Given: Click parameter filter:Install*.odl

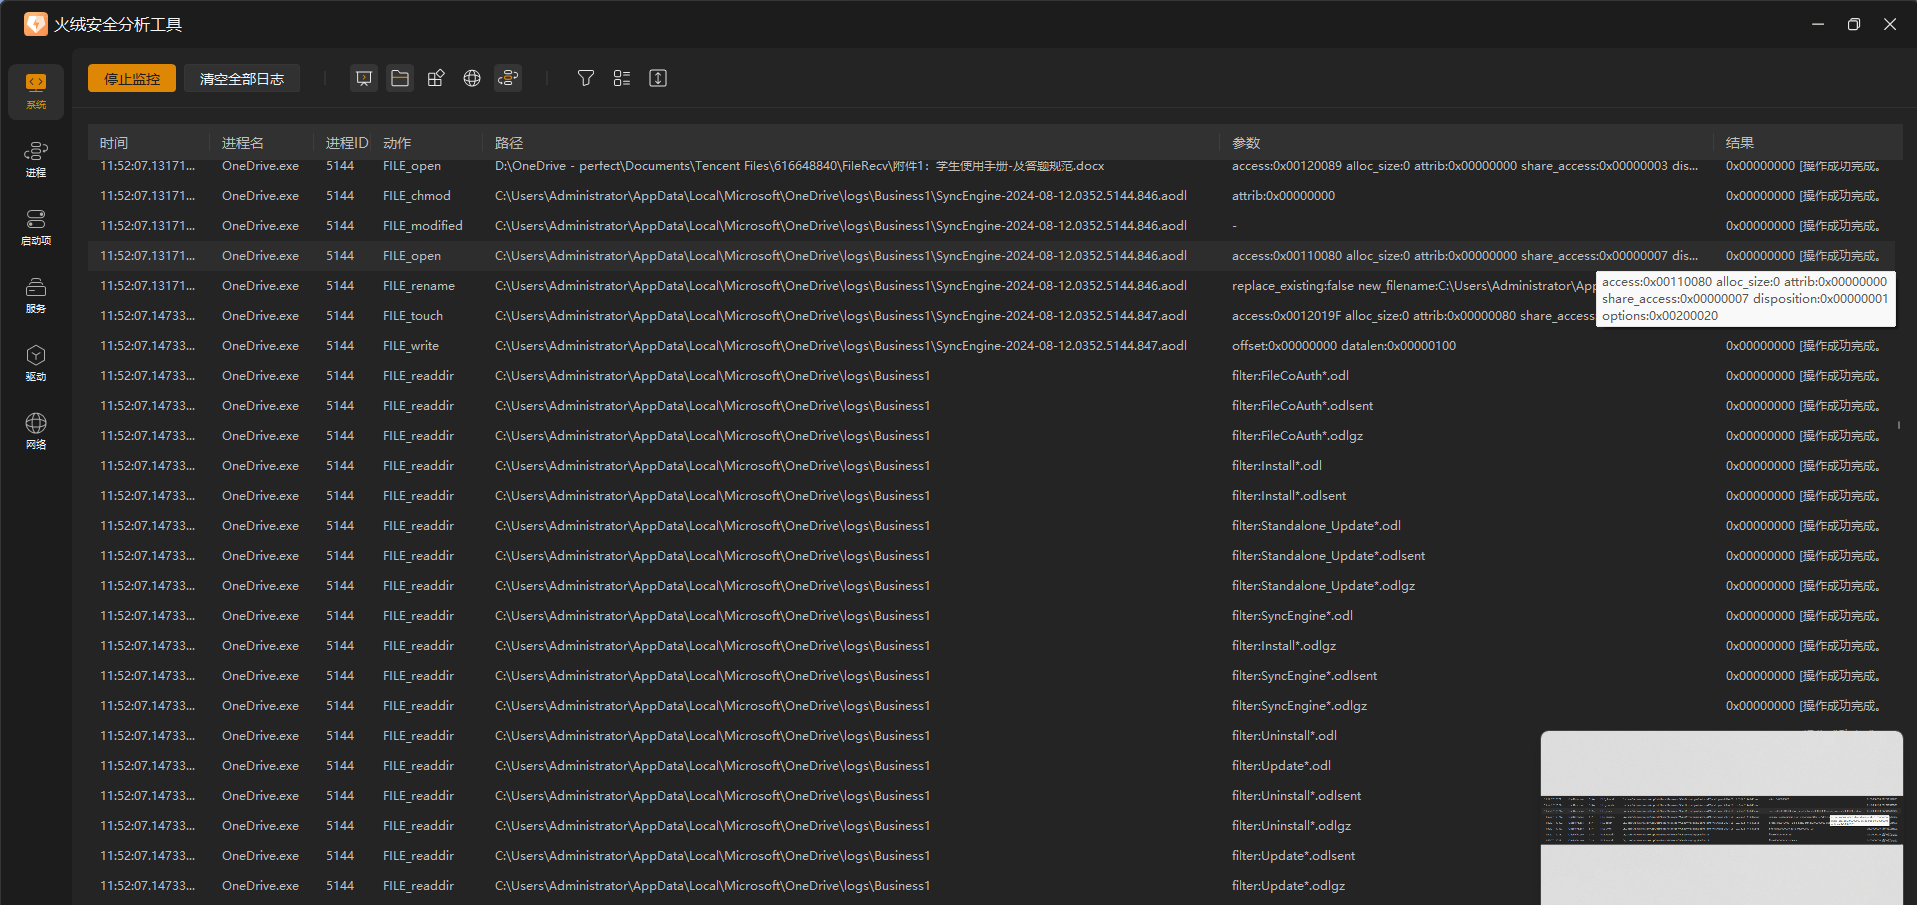Looking at the screenshot, I should [1276, 466].
